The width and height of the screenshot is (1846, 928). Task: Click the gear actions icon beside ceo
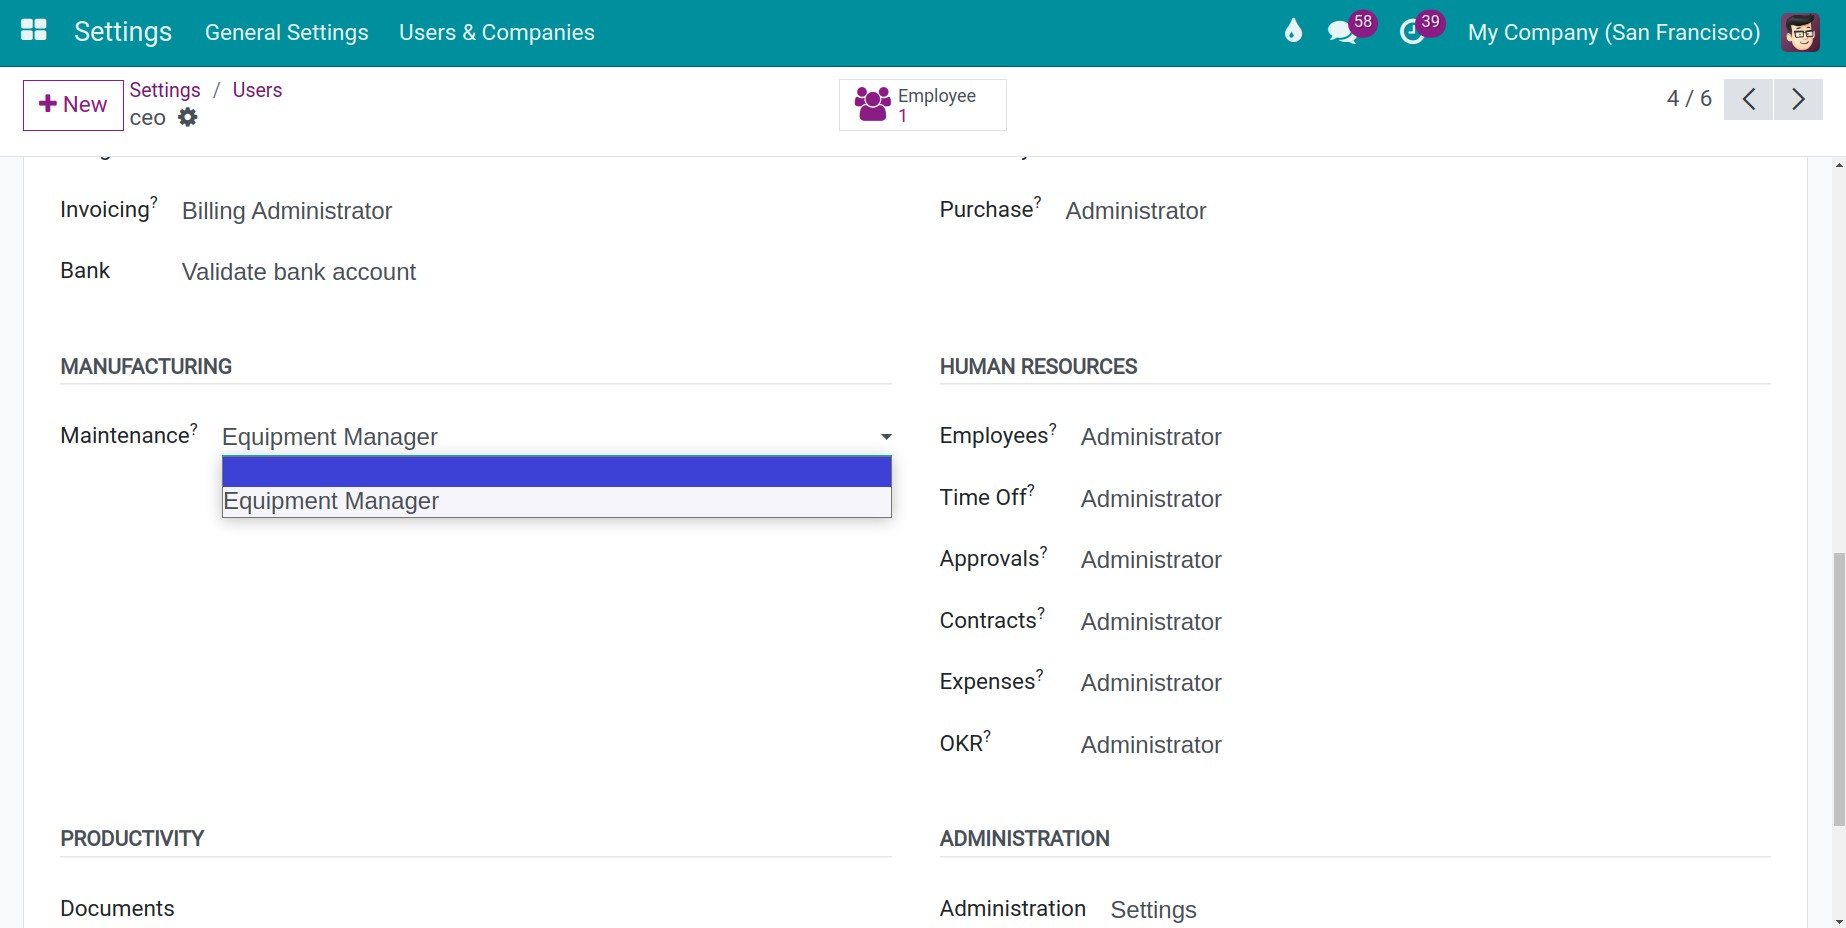pyautogui.click(x=188, y=118)
